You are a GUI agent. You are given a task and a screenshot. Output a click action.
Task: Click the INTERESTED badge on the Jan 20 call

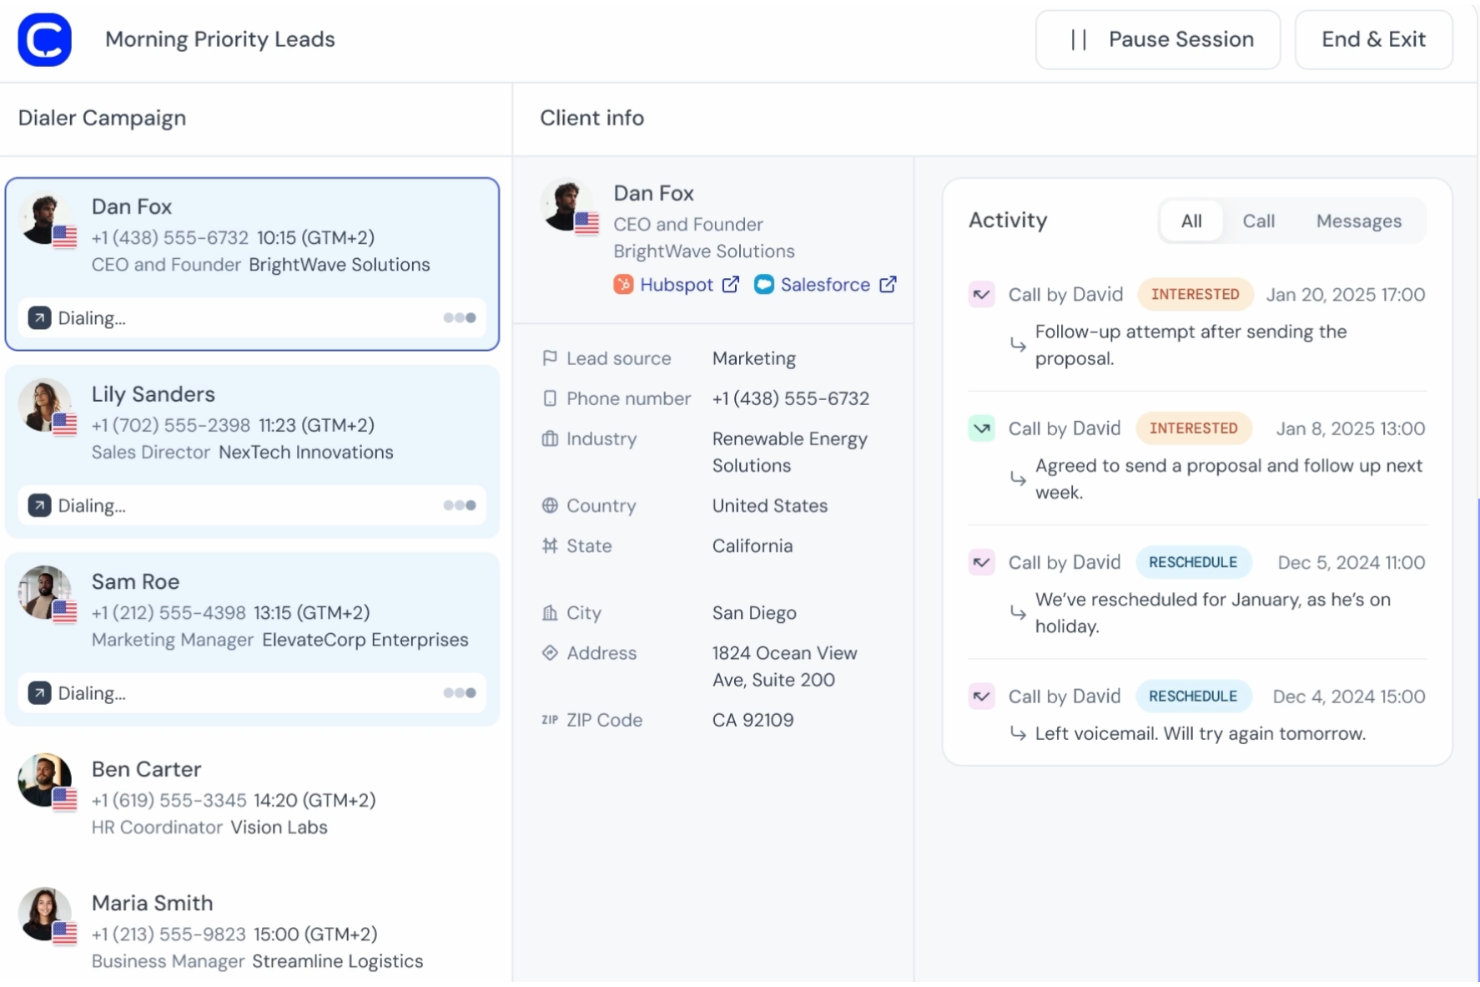pos(1195,294)
